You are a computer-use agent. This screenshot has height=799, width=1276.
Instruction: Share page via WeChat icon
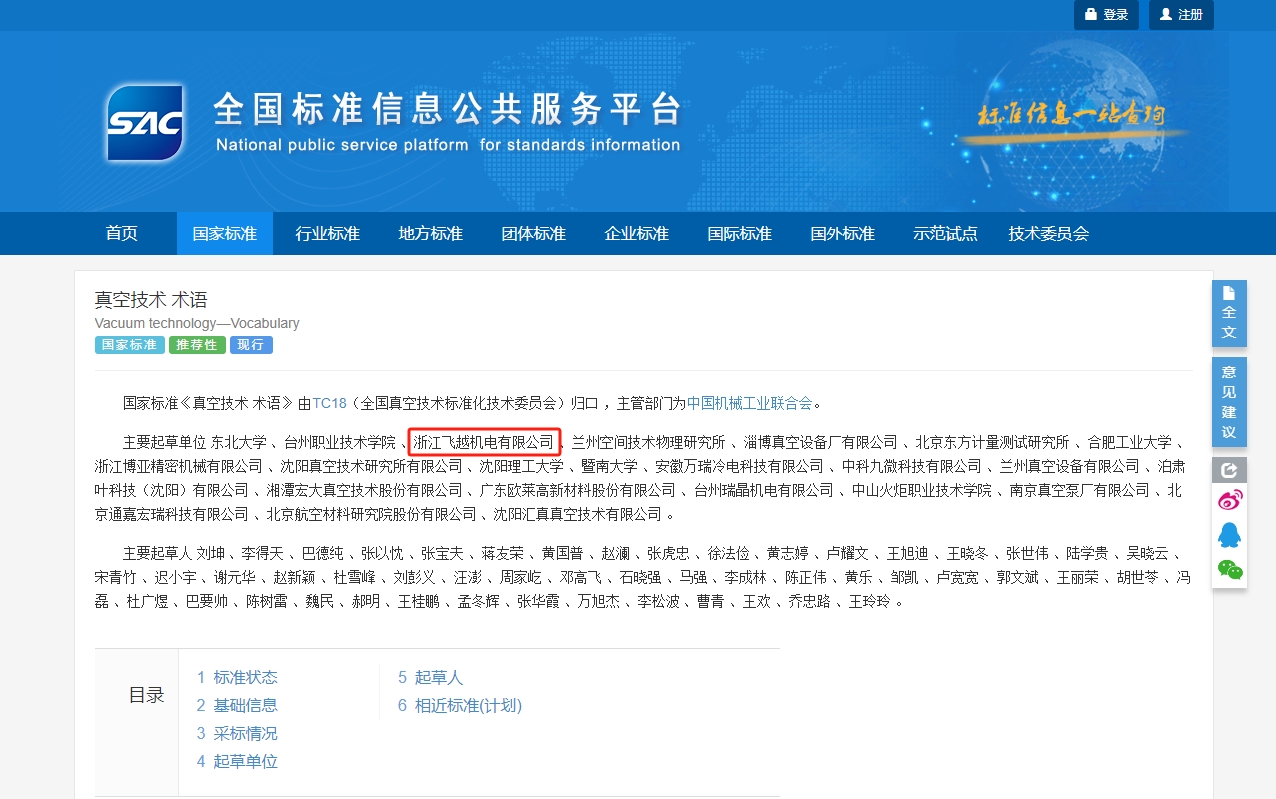pyautogui.click(x=1229, y=570)
